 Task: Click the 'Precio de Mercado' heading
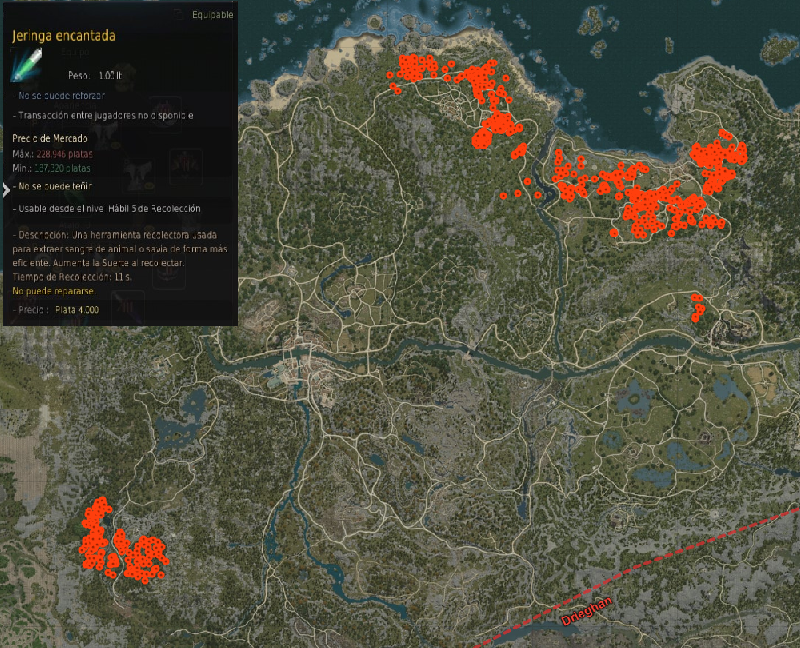point(50,138)
